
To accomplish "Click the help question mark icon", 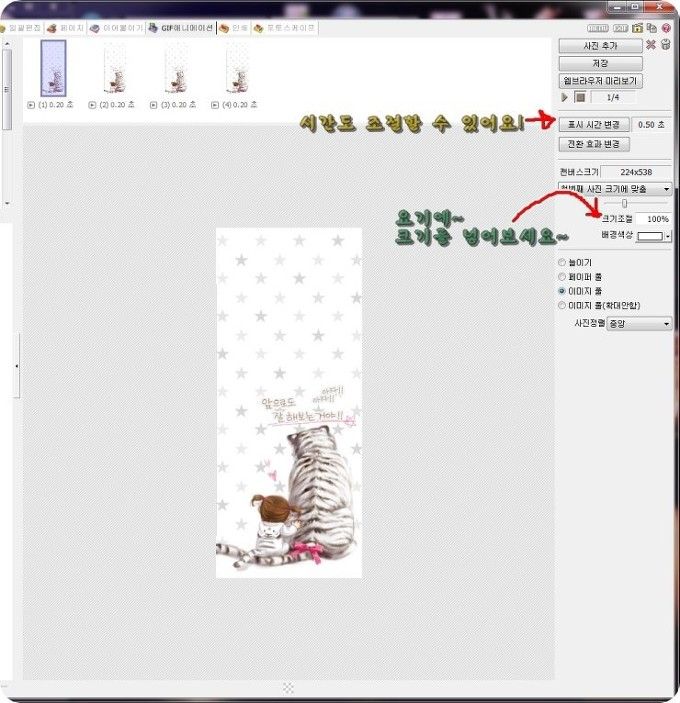I will tap(666, 28).
